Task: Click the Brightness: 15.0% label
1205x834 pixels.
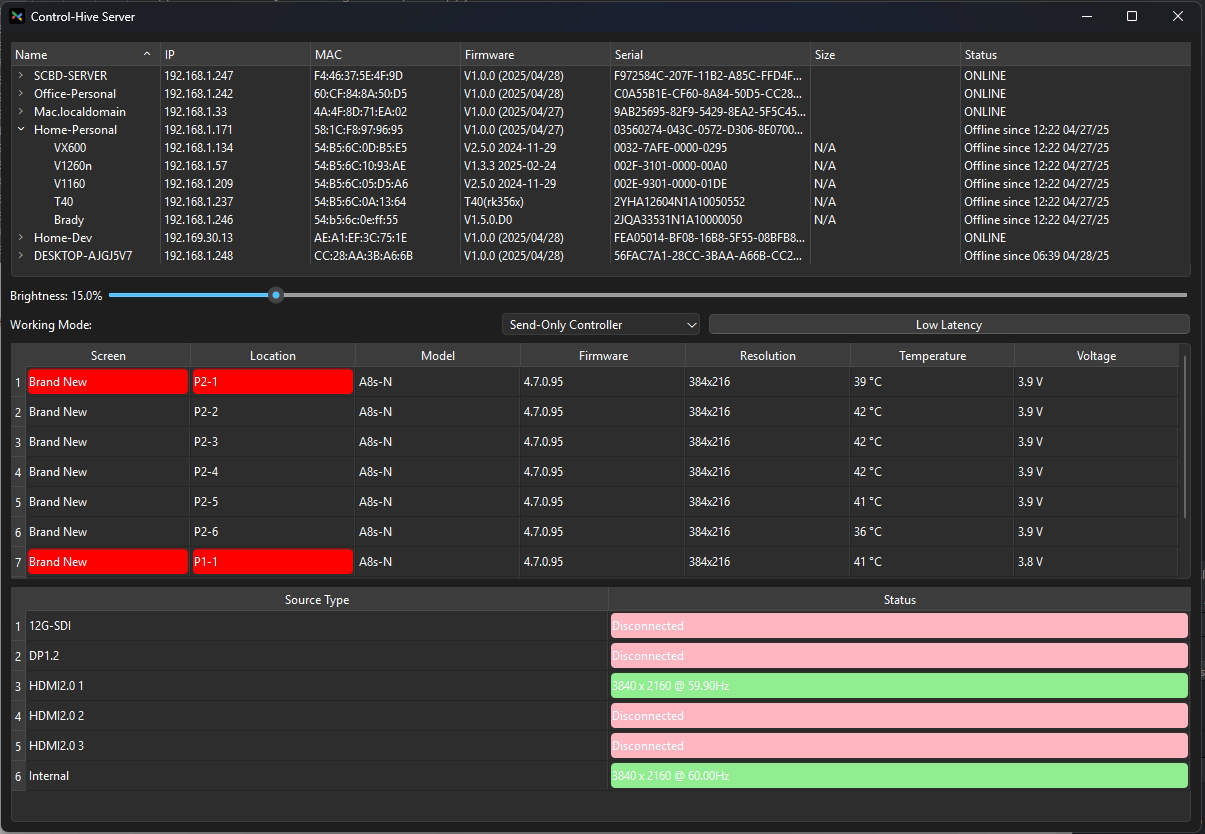Action: pyautogui.click(x=56, y=296)
